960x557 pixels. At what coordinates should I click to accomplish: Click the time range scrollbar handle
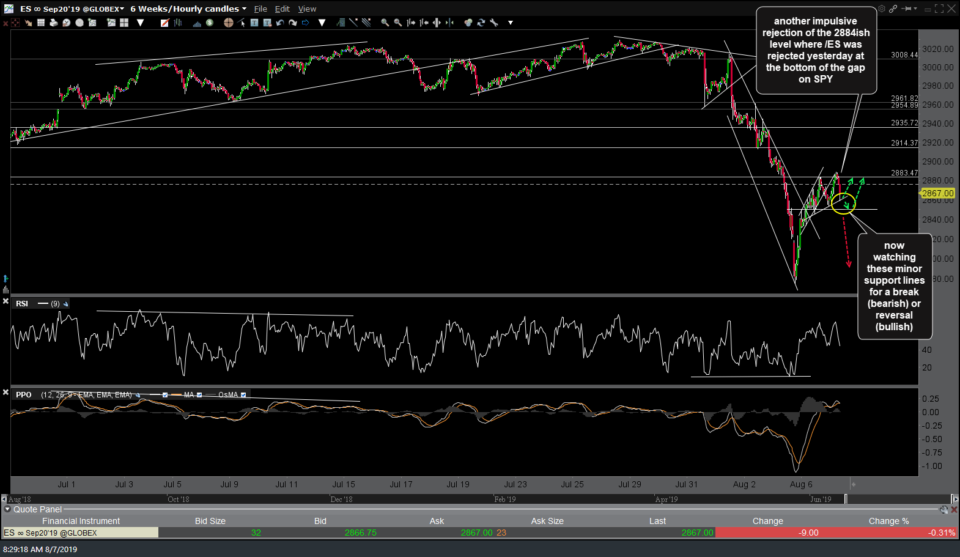(x=846, y=499)
